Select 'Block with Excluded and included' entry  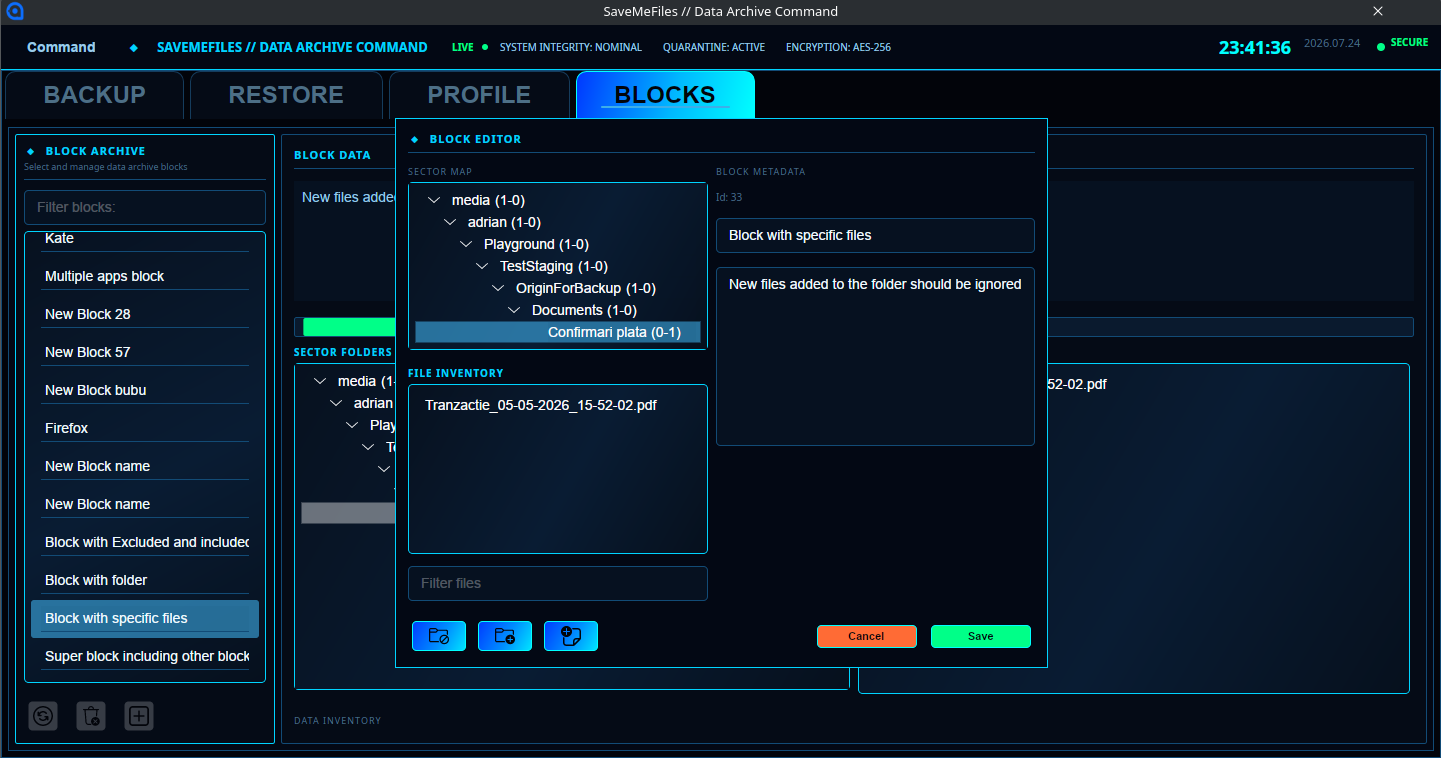click(x=145, y=542)
